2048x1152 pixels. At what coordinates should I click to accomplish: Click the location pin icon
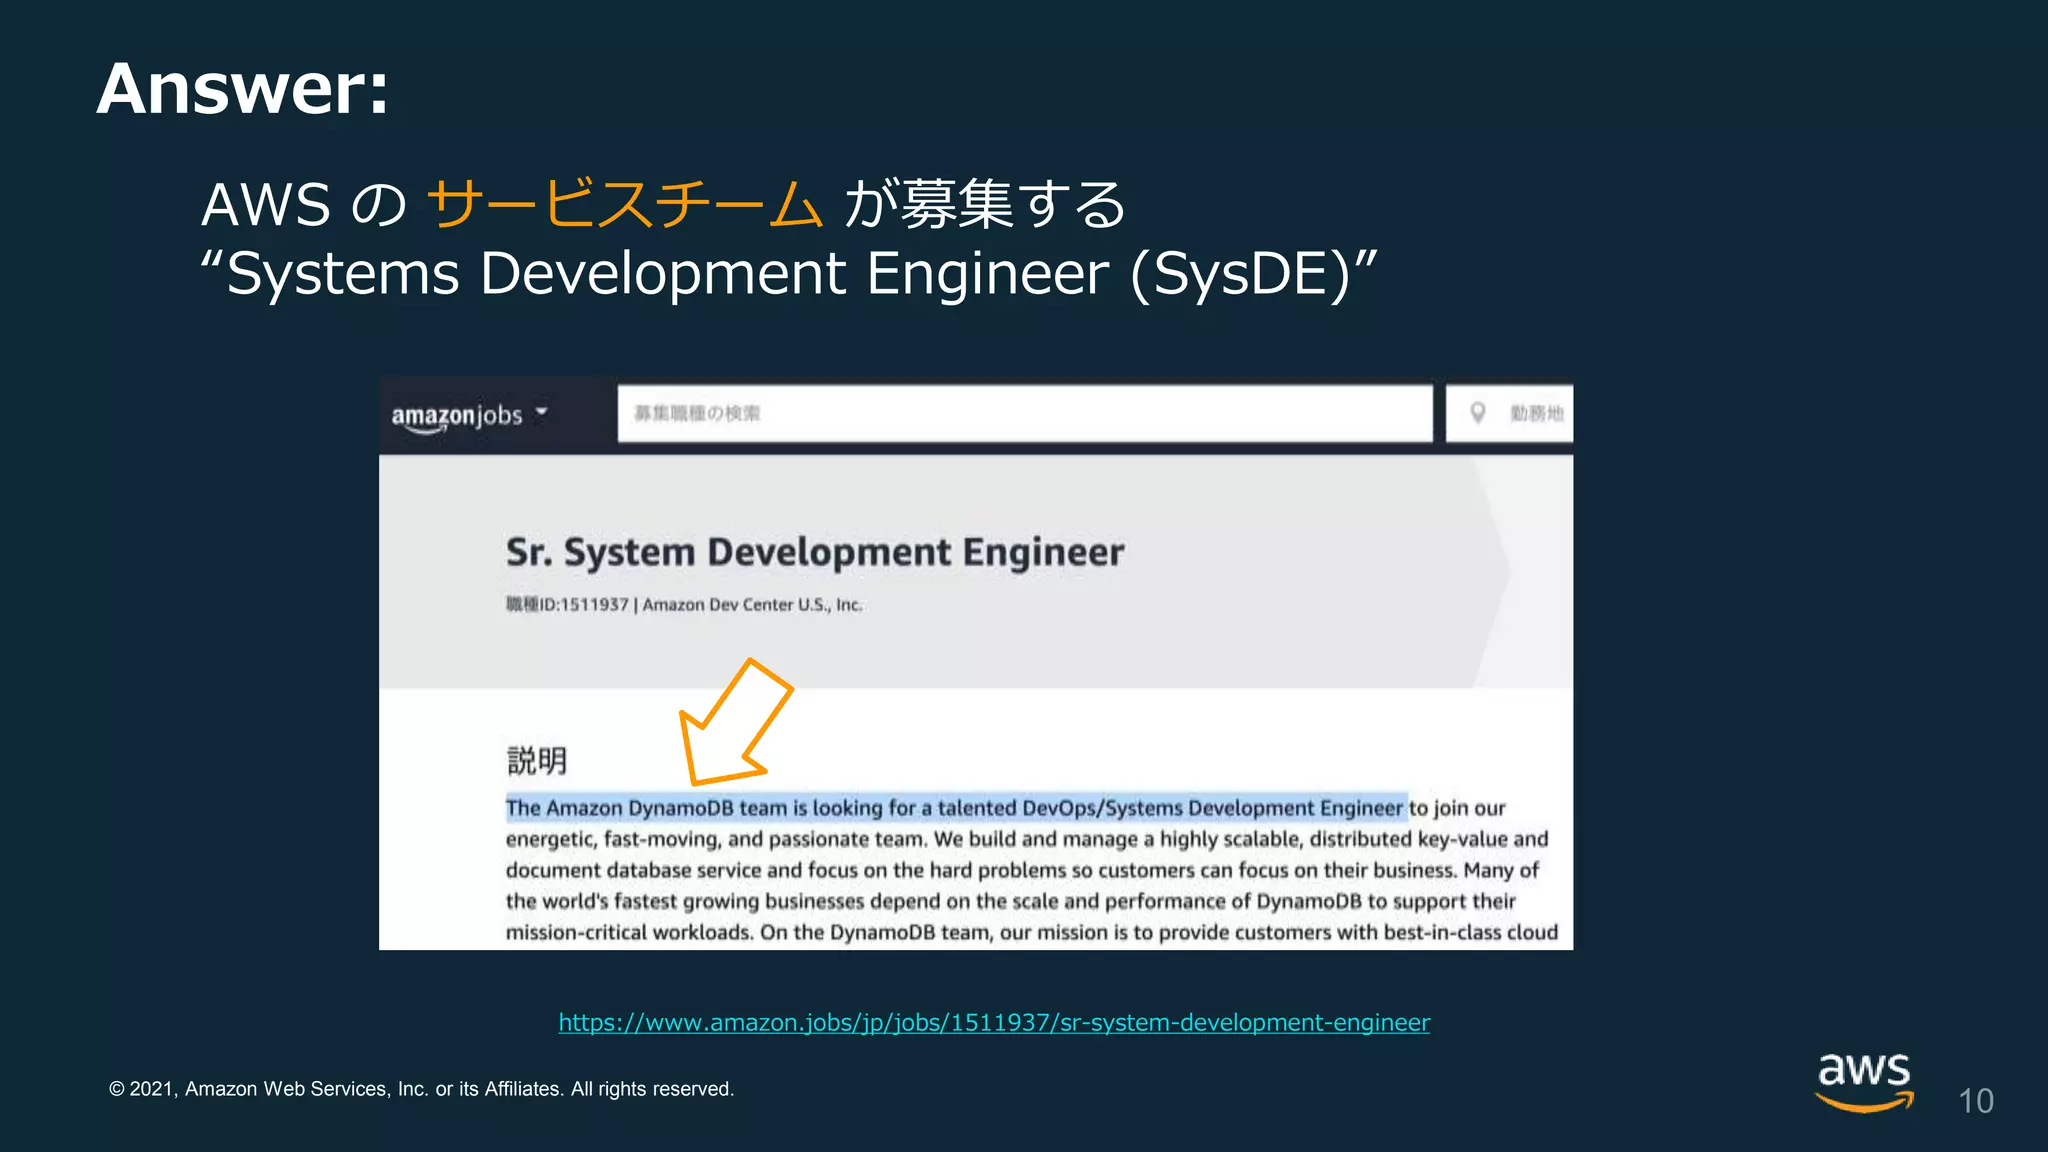(x=1477, y=413)
